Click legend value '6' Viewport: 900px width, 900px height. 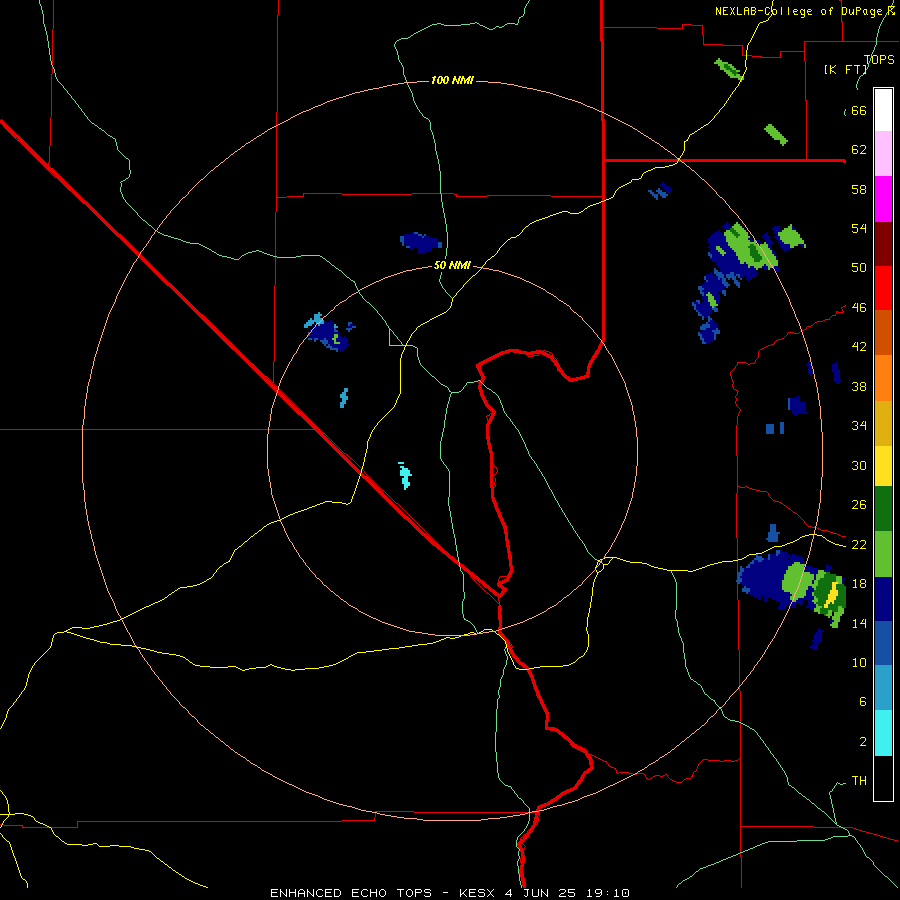tap(863, 701)
